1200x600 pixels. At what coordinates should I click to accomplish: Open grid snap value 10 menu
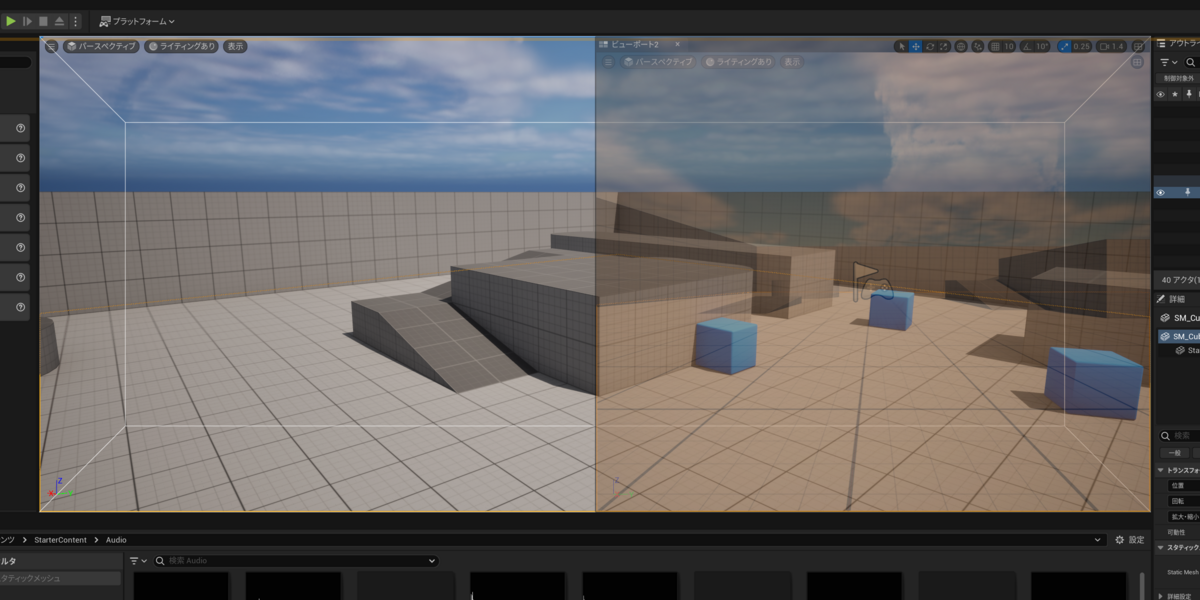click(1009, 46)
